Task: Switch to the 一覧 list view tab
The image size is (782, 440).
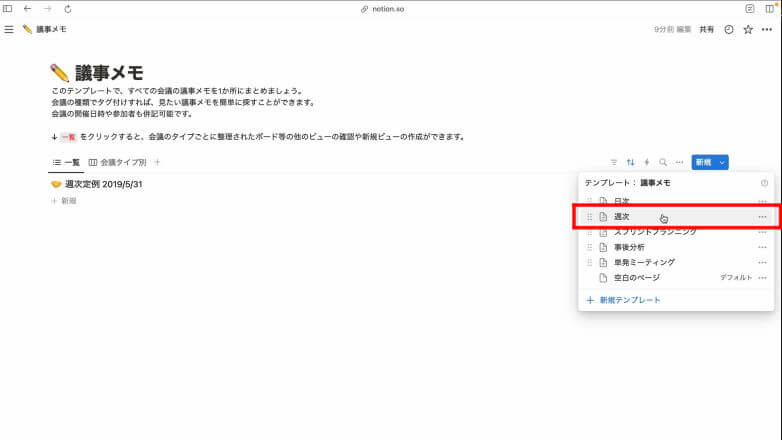Action: [x=66, y=163]
